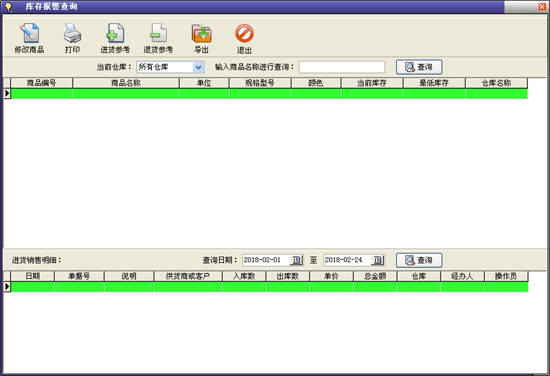Click the 仓库 column header in lower table
Image resolution: width=550 pixels, height=376 pixels.
418,276
